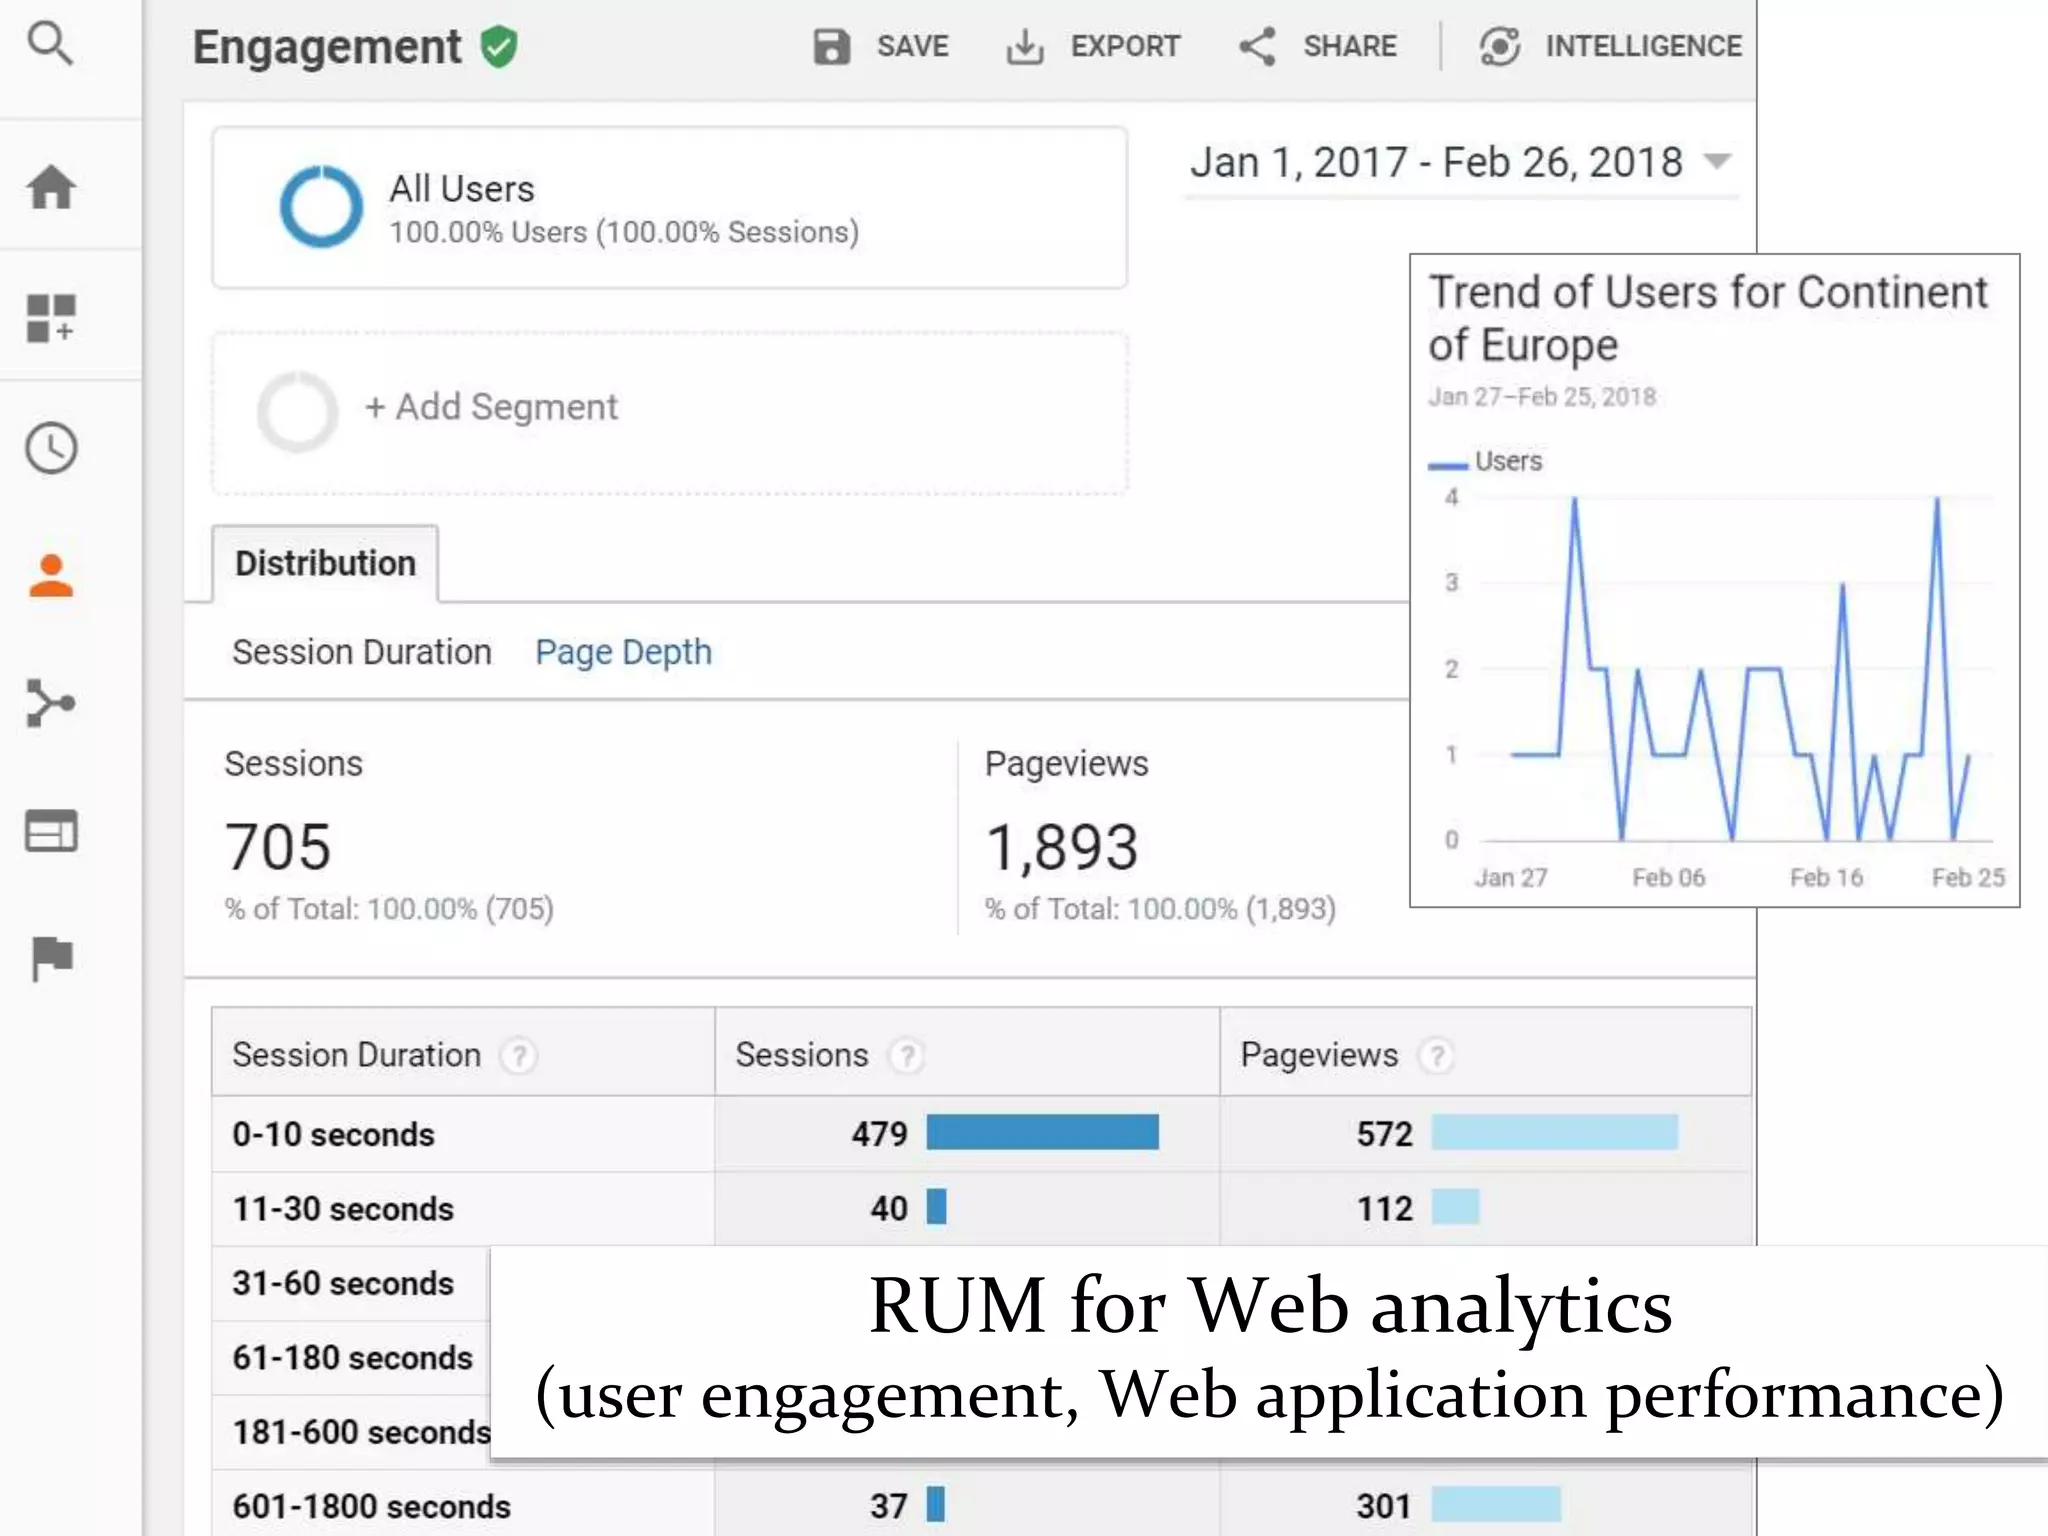The image size is (2048, 1536).
Task: Open Conversions flag icon
Action: click(51, 958)
